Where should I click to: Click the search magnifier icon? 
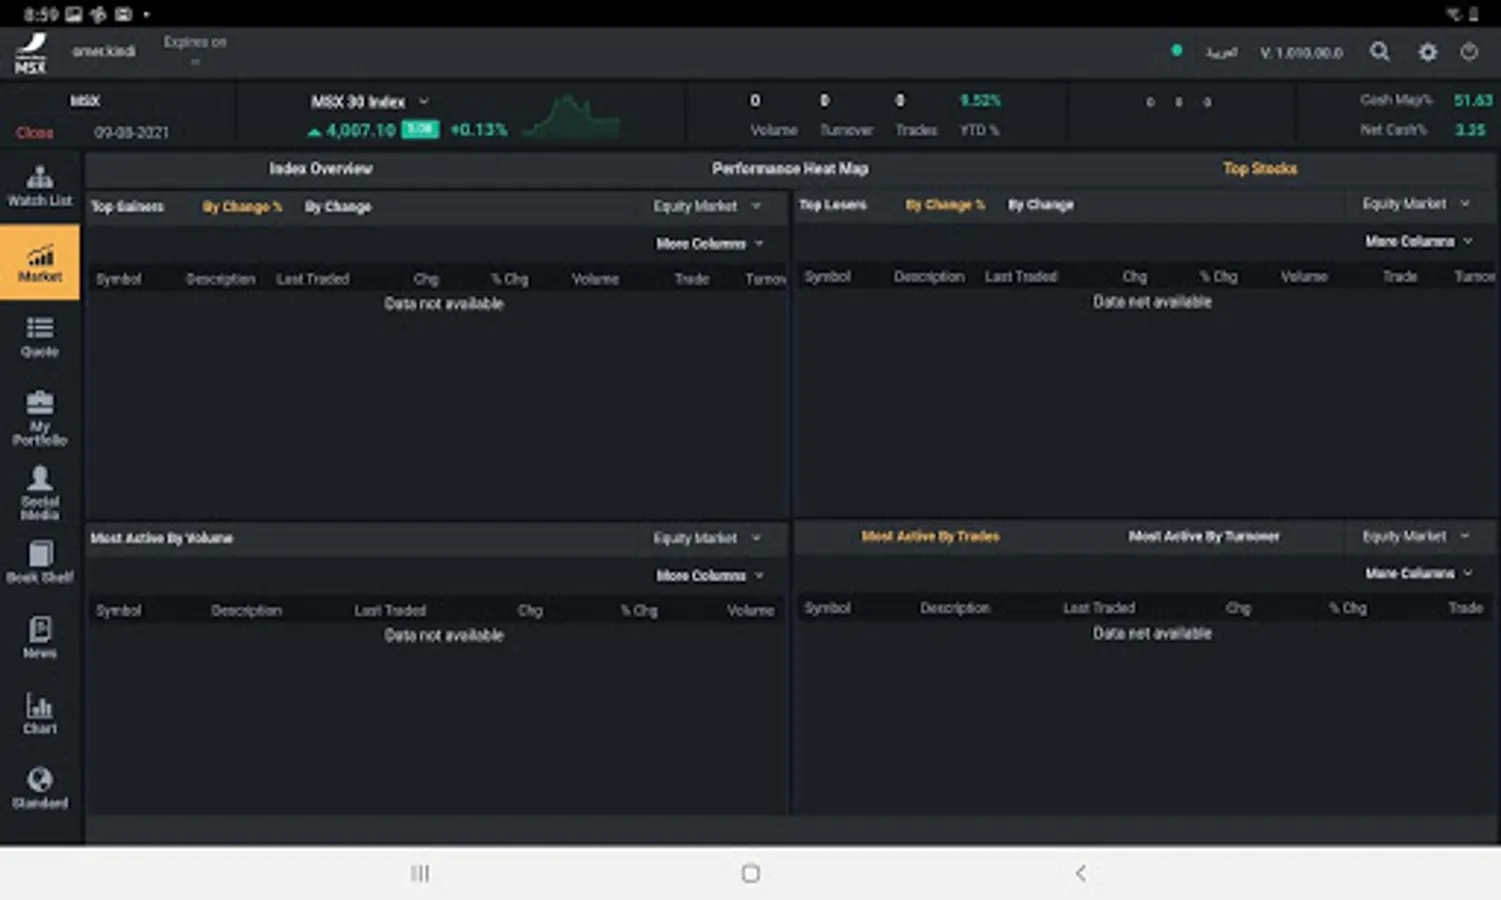1380,51
